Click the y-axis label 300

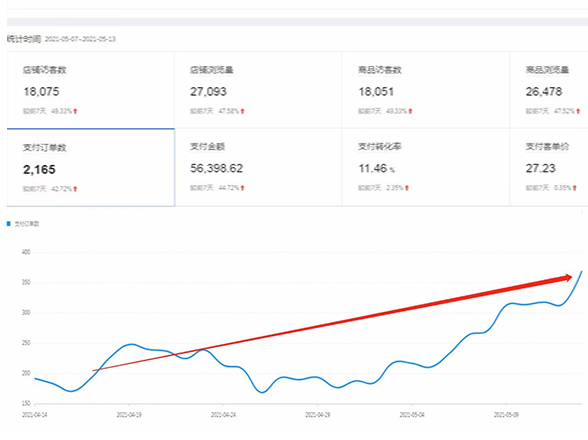tap(26, 312)
